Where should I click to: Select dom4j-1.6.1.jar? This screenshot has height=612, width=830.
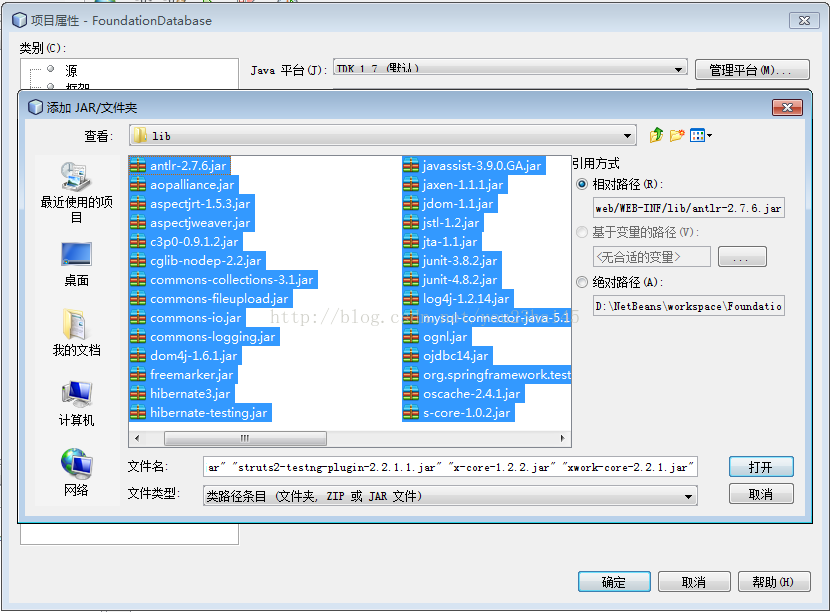185,356
